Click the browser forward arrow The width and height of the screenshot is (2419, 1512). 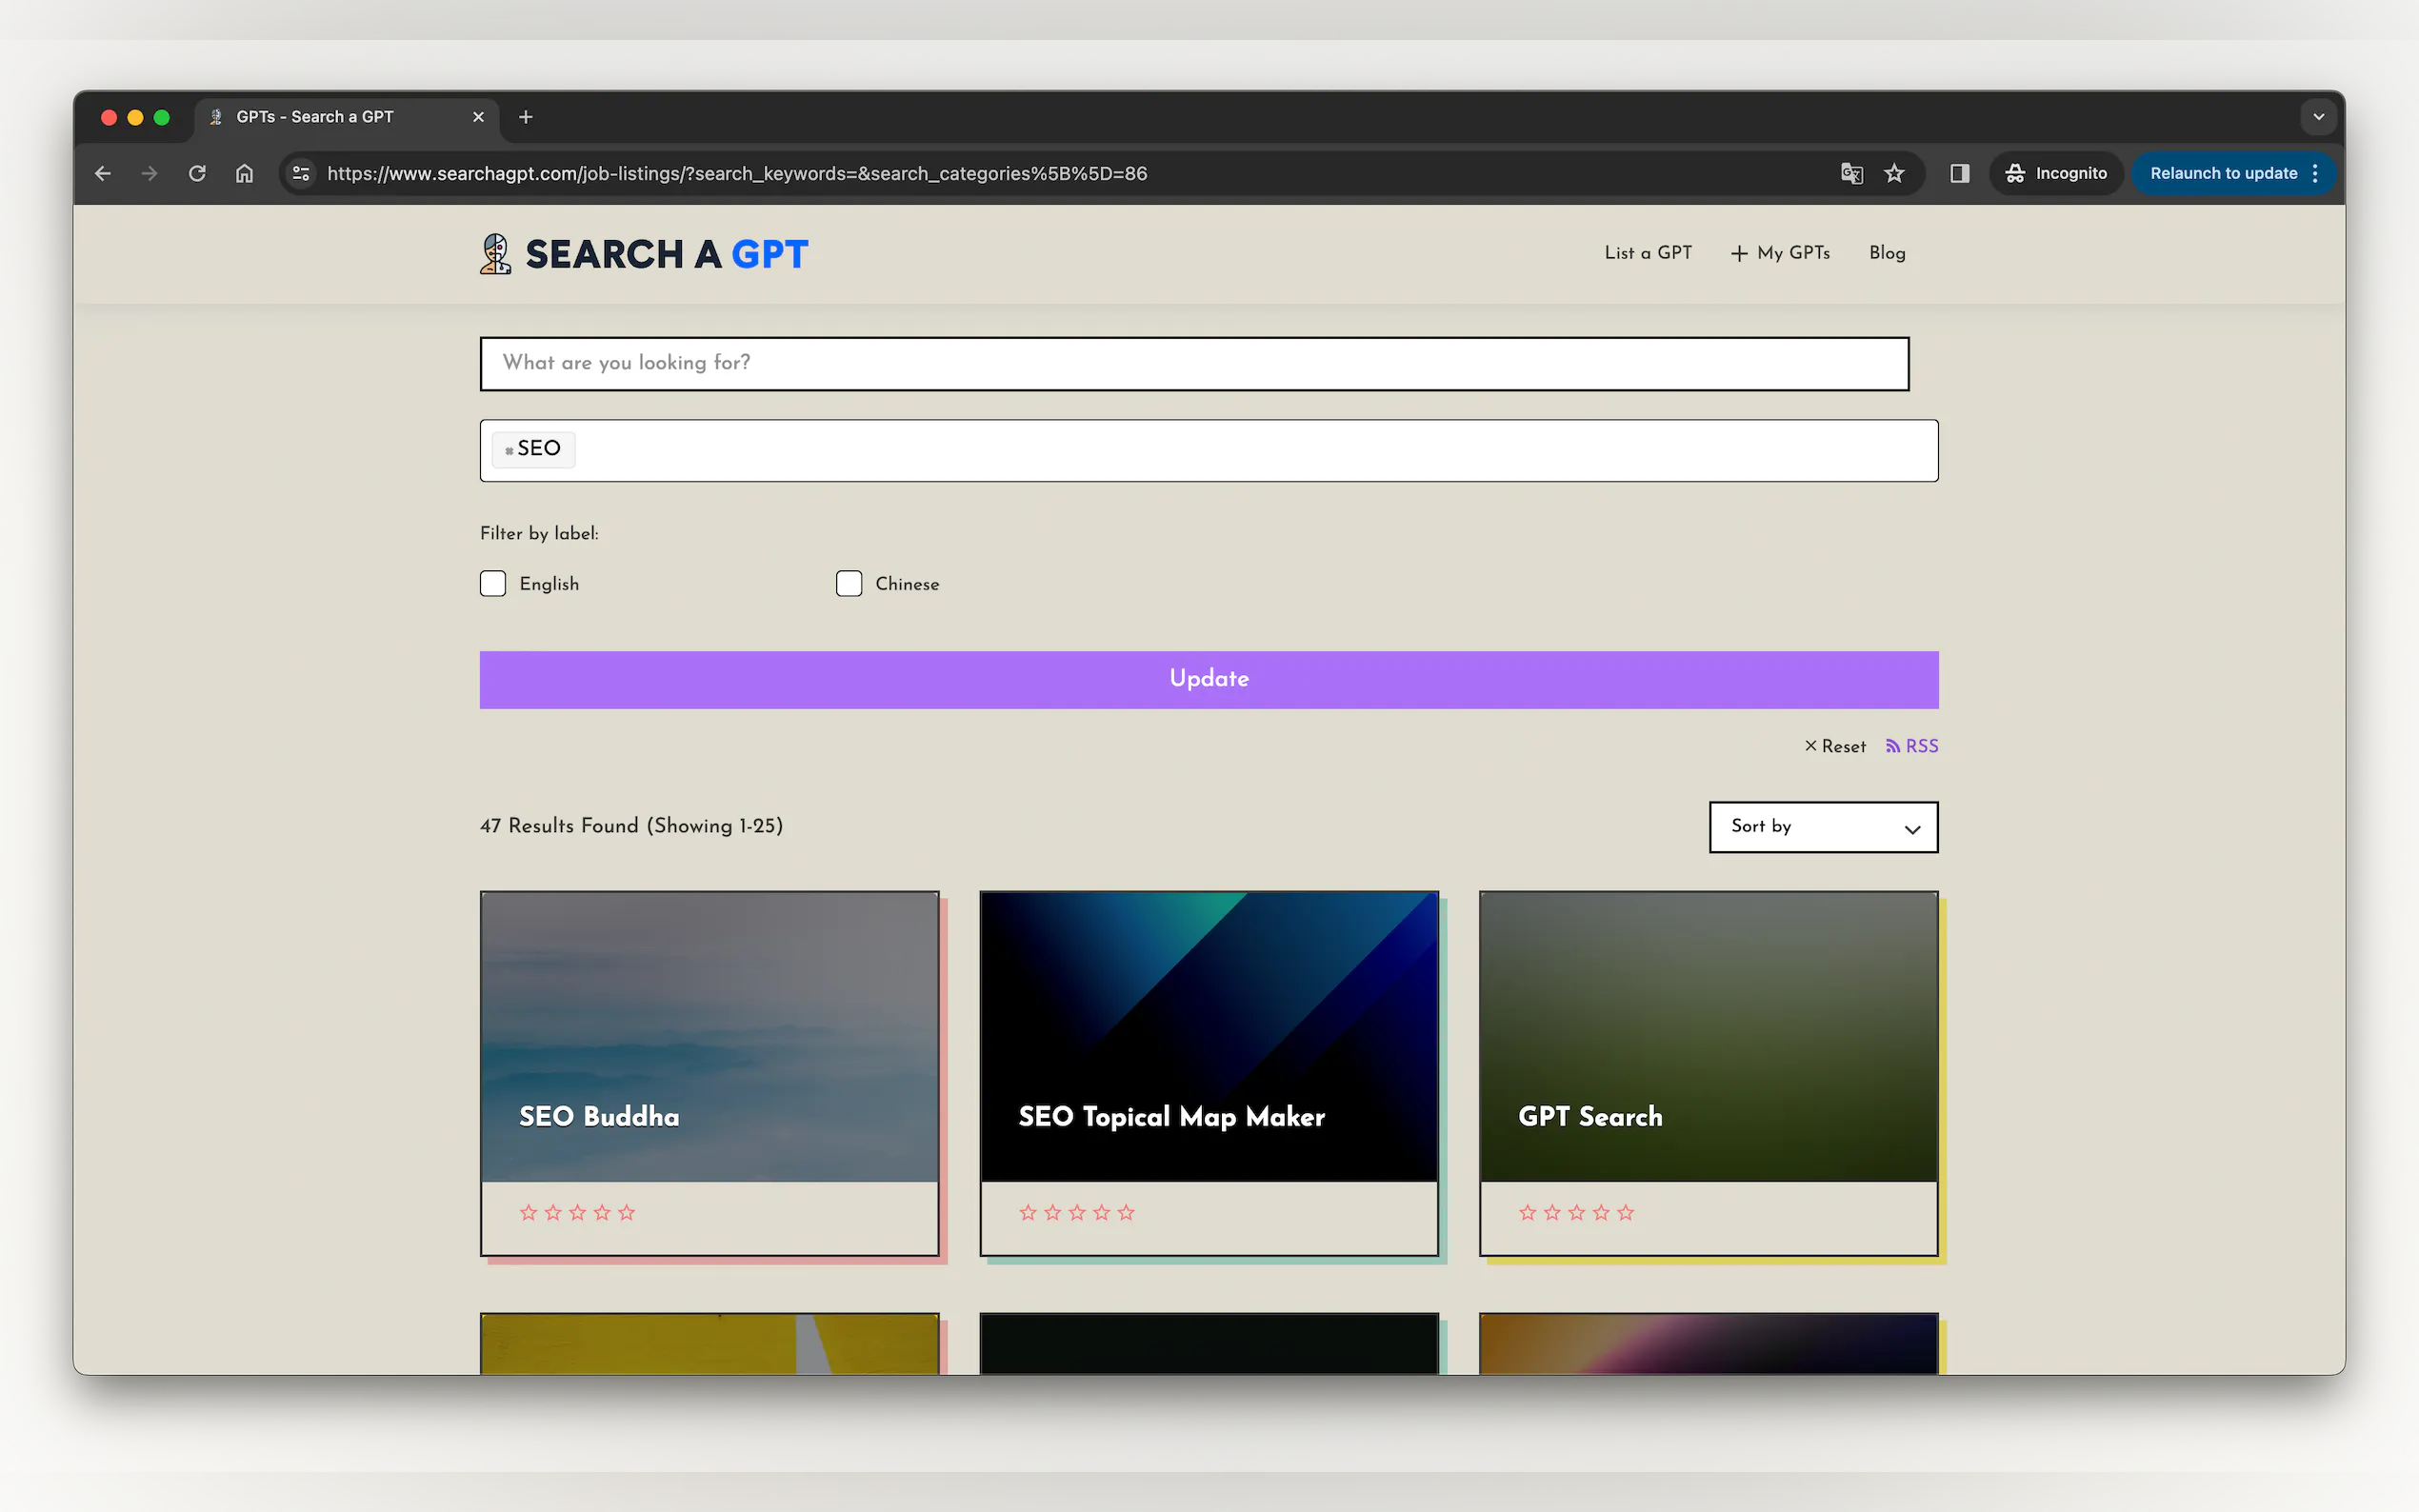point(150,173)
